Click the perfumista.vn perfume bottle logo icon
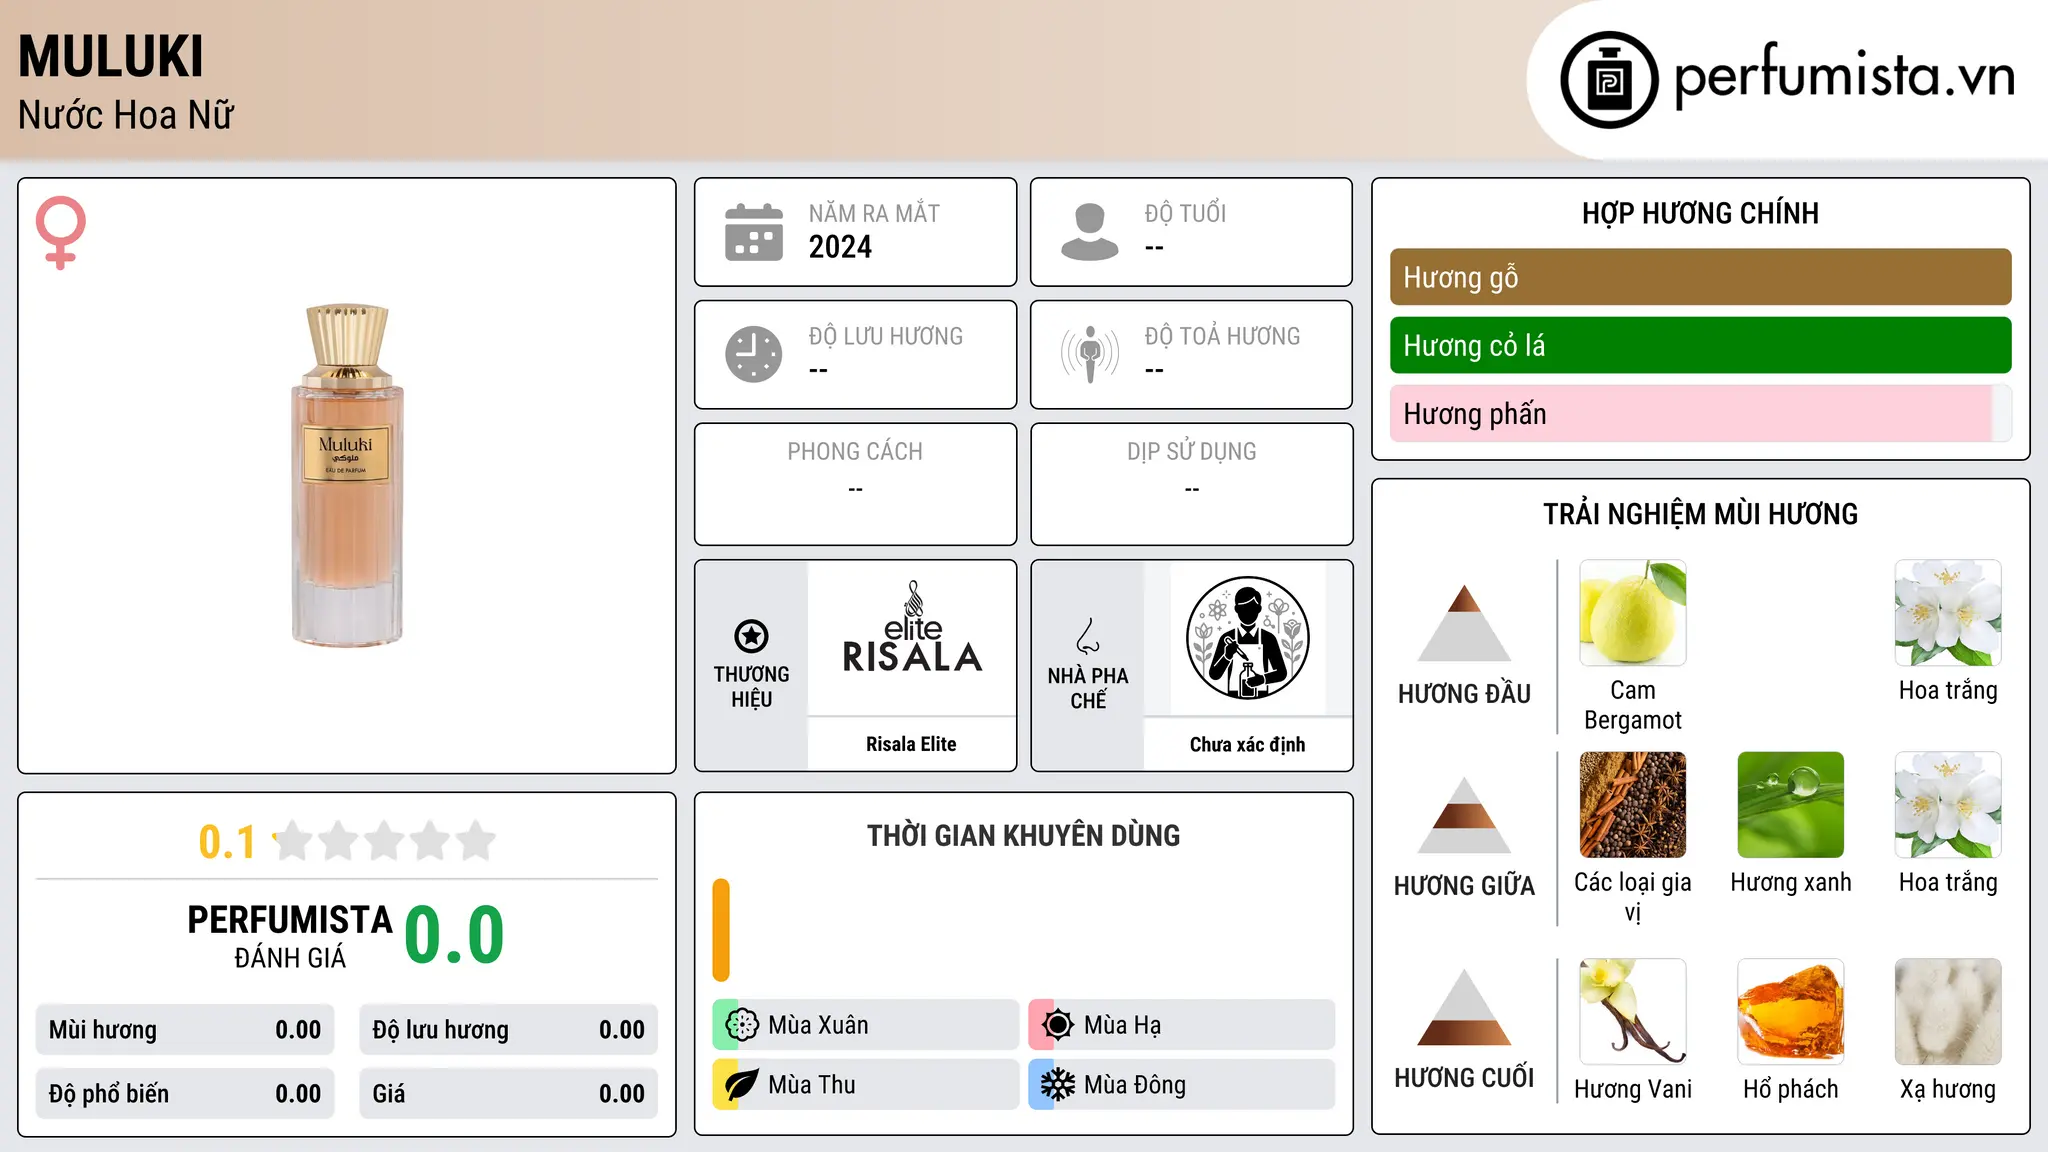The height and width of the screenshot is (1152, 2048). click(x=1609, y=79)
